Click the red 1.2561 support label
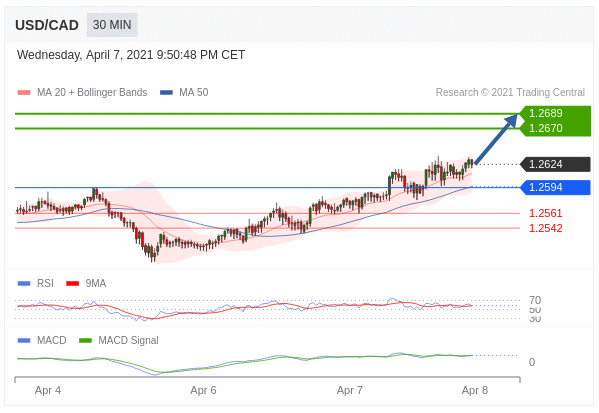 tap(546, 213)
